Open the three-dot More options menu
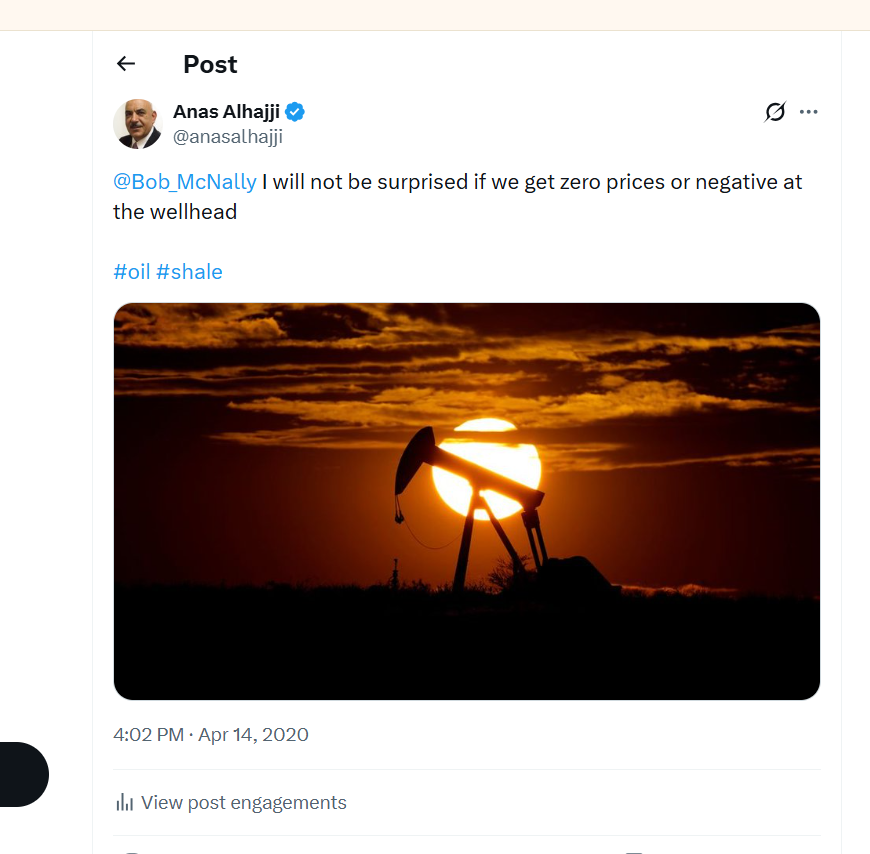This screenshot has height=854, width=870. 809,112
